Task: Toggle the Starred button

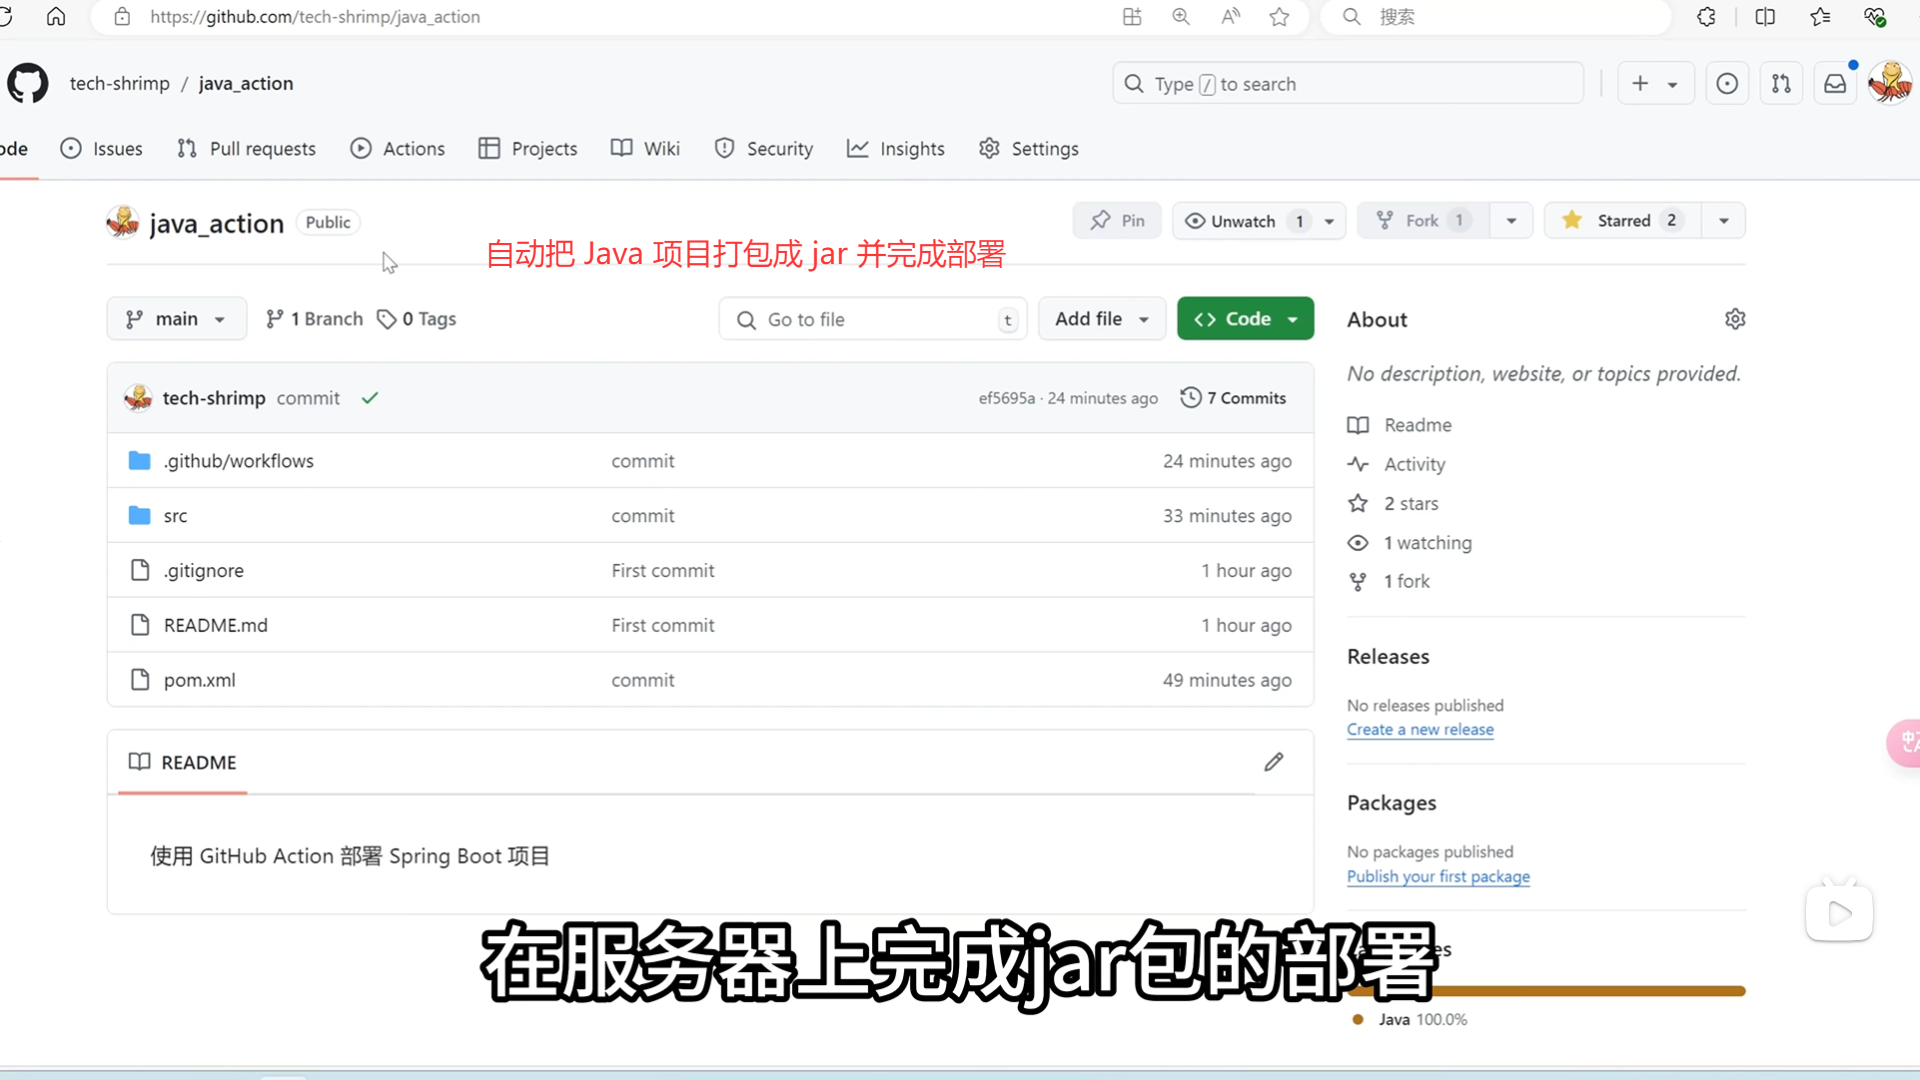Action: 1623,220
